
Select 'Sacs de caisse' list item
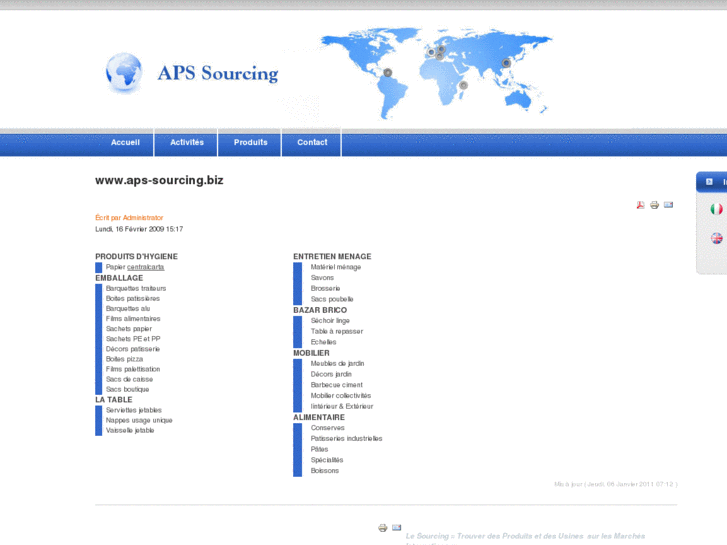point(129,379)
